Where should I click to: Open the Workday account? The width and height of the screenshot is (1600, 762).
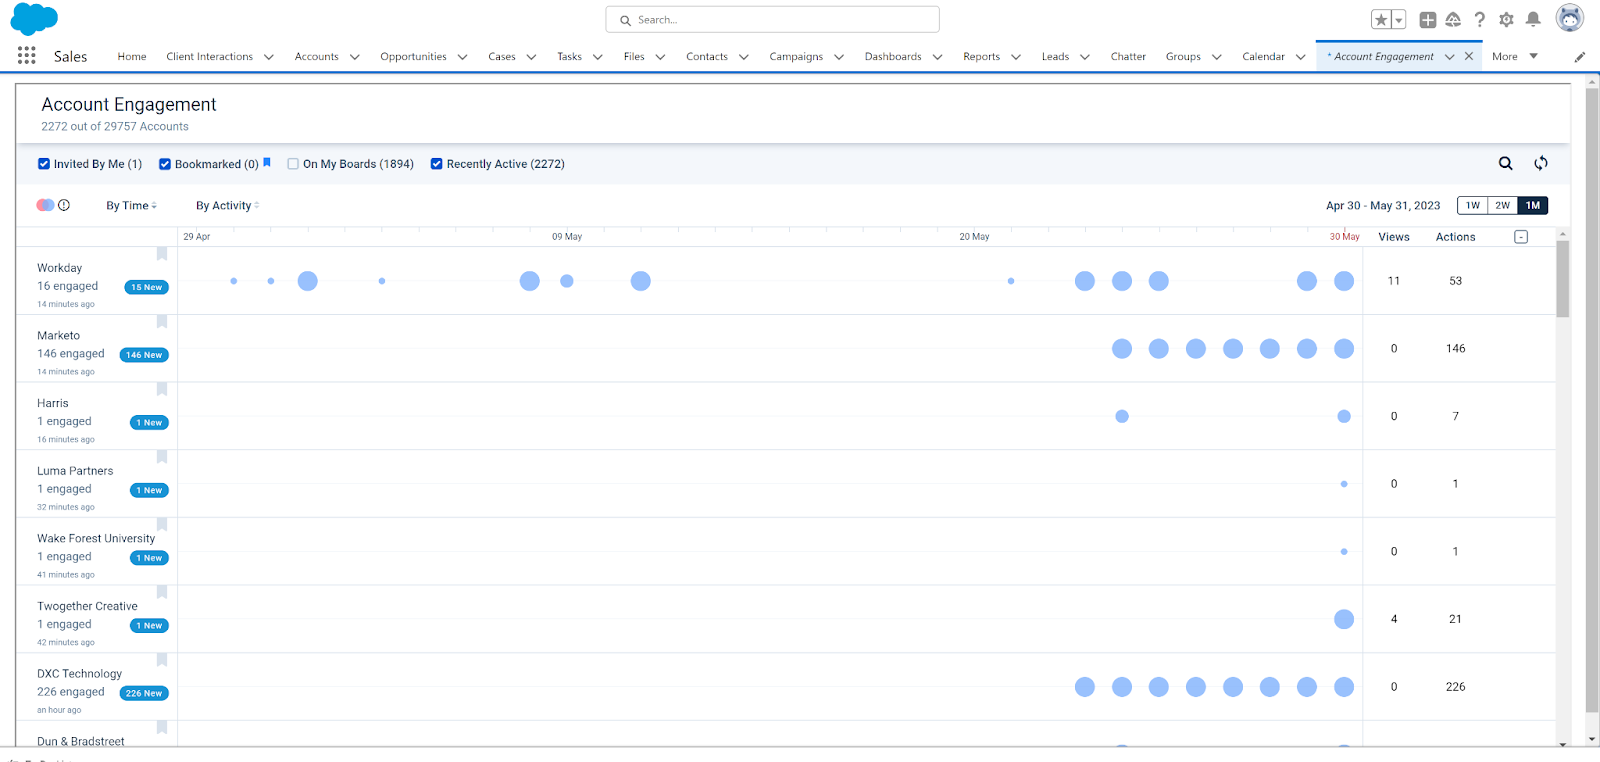pos(60,268)
